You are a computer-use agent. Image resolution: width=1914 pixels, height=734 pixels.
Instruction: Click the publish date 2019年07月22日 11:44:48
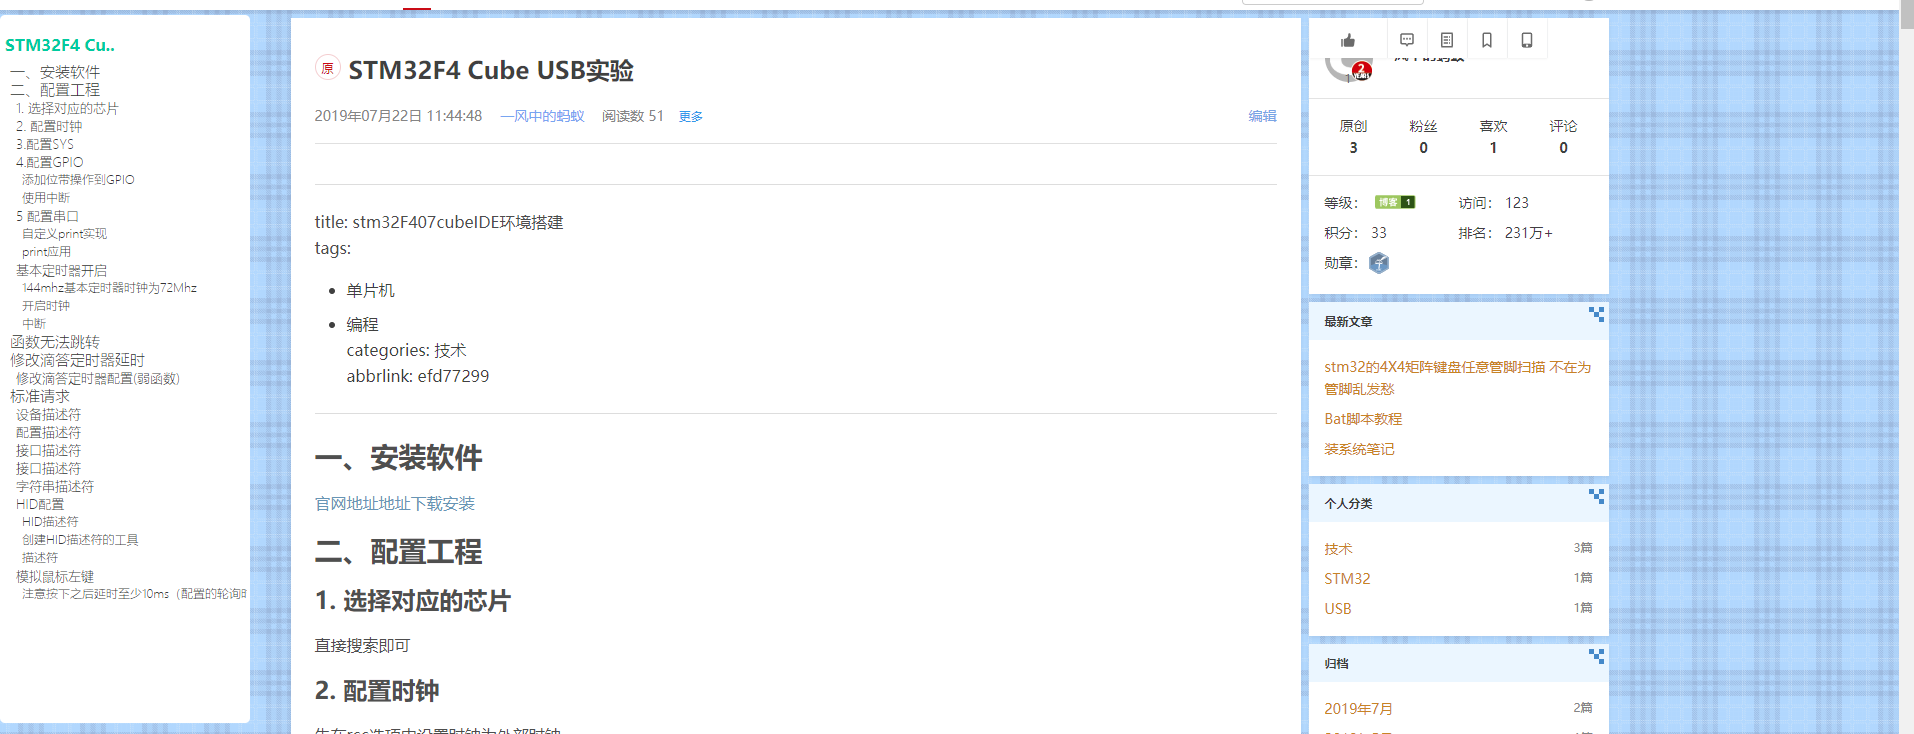(398, 116)
